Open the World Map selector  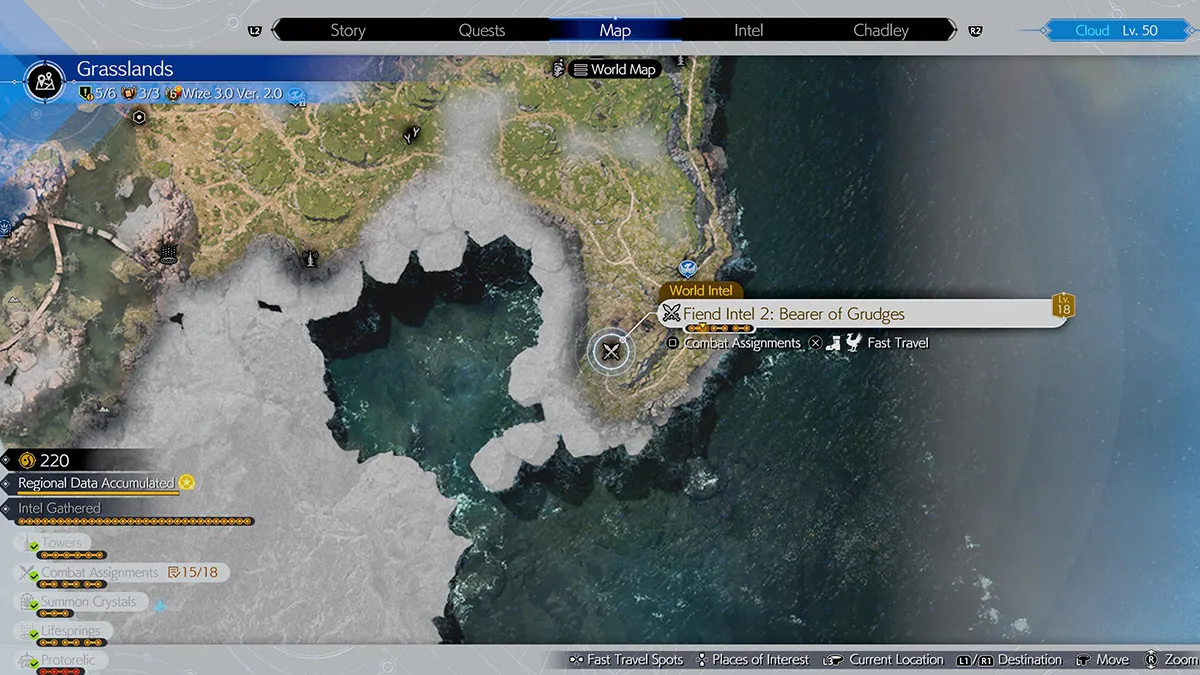pyautogui.click(x=614, y=70)
